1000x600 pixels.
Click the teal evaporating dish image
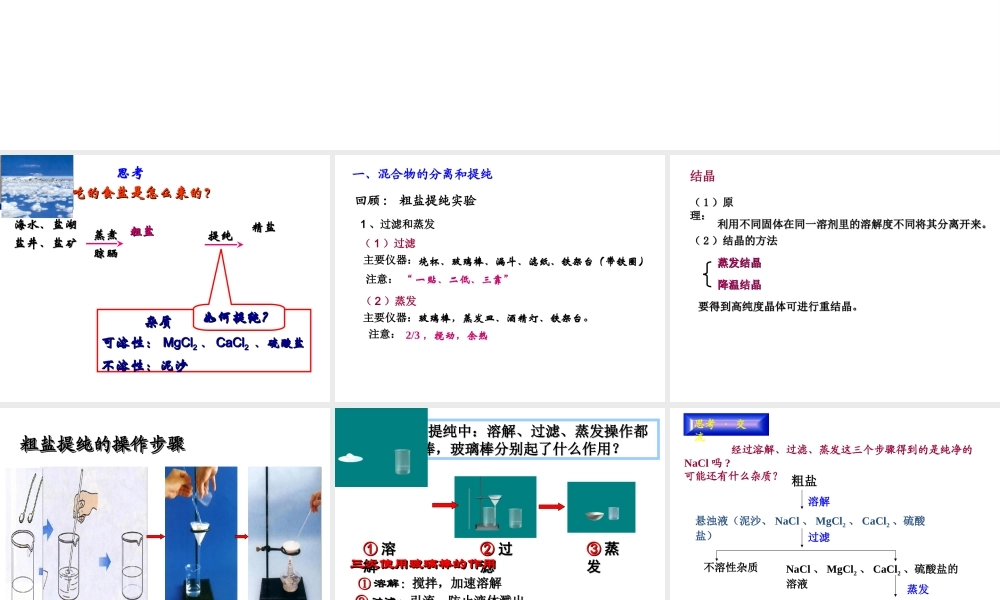[601, 508]
